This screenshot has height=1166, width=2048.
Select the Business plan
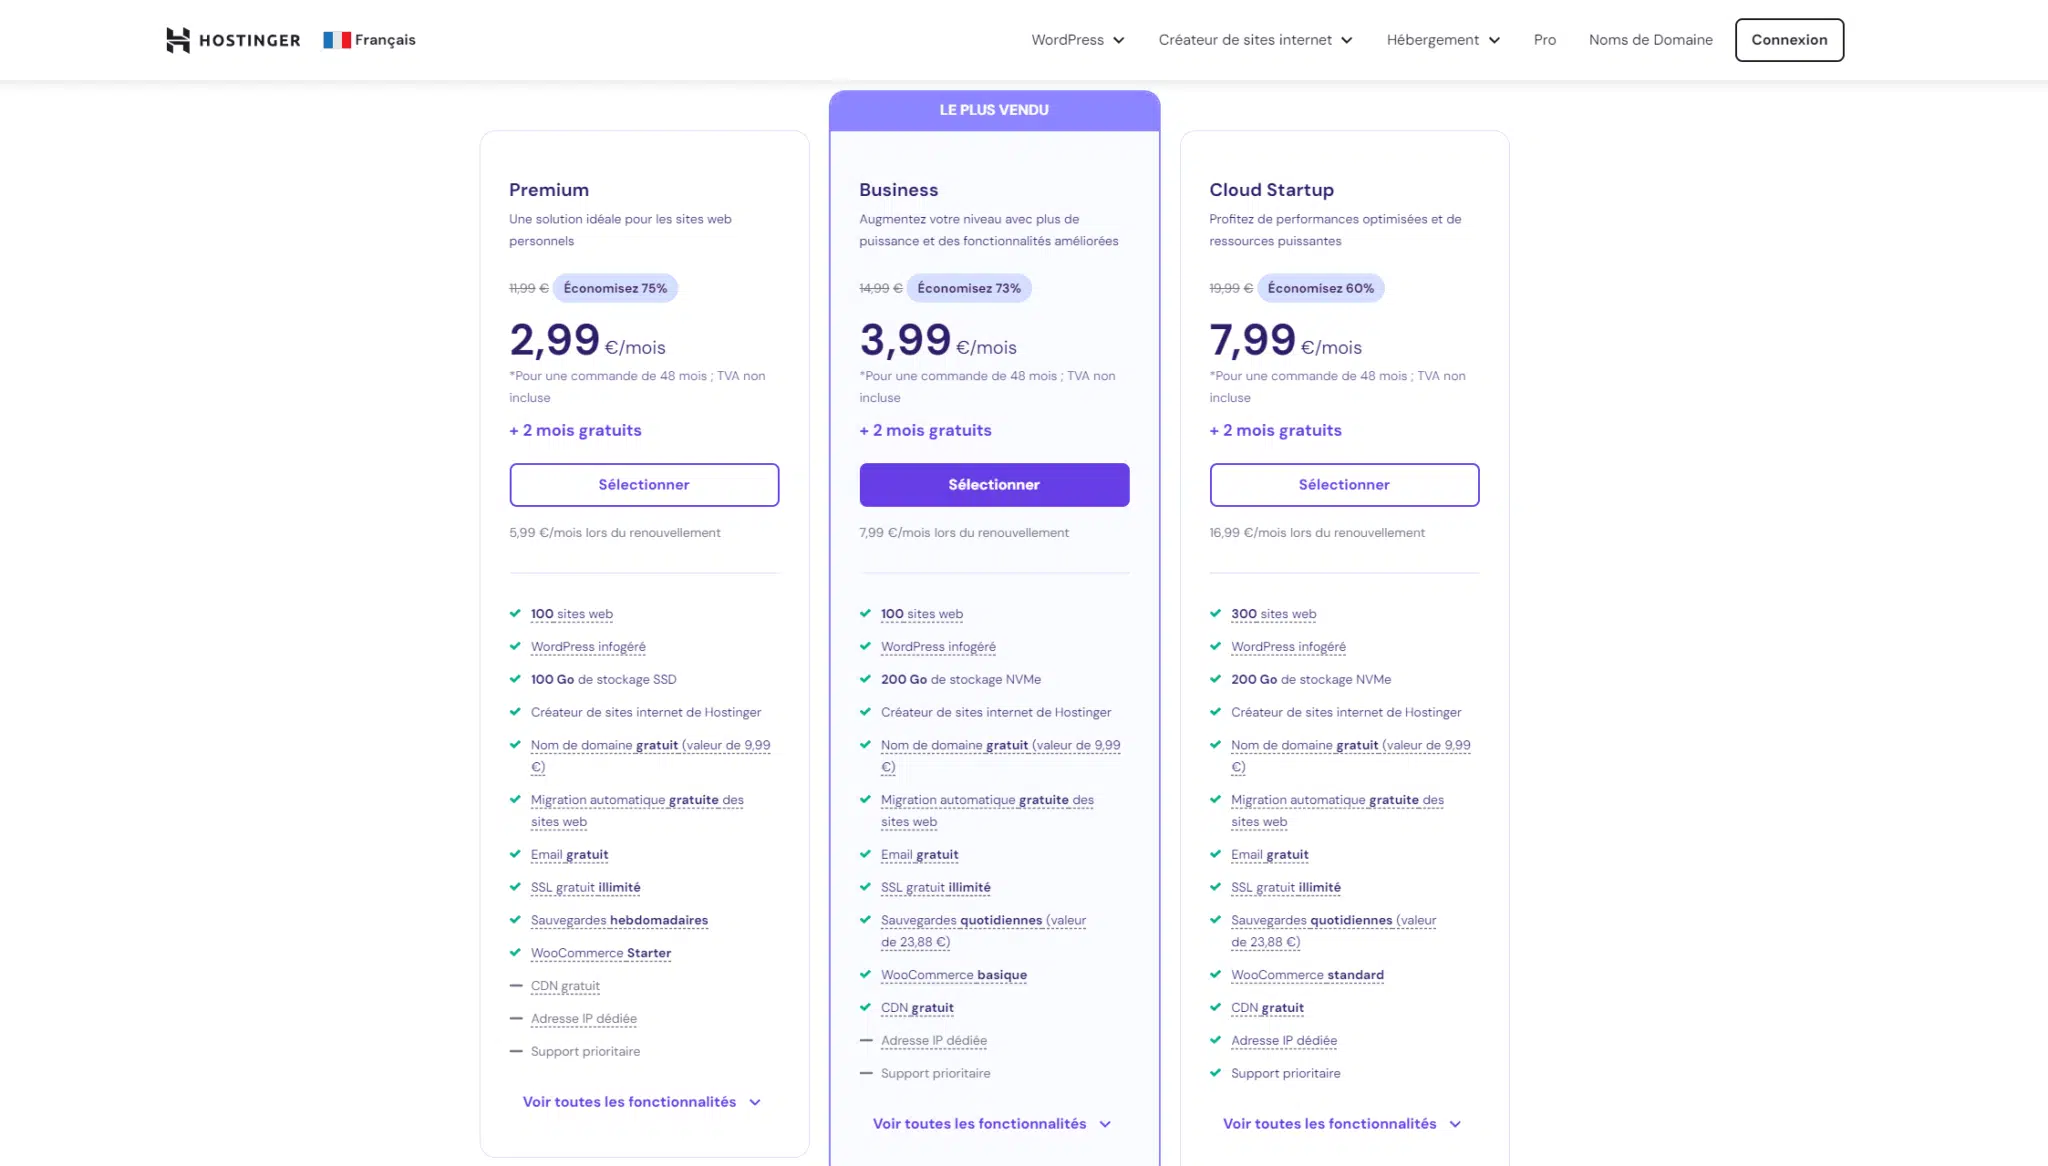tap(994, 485)
